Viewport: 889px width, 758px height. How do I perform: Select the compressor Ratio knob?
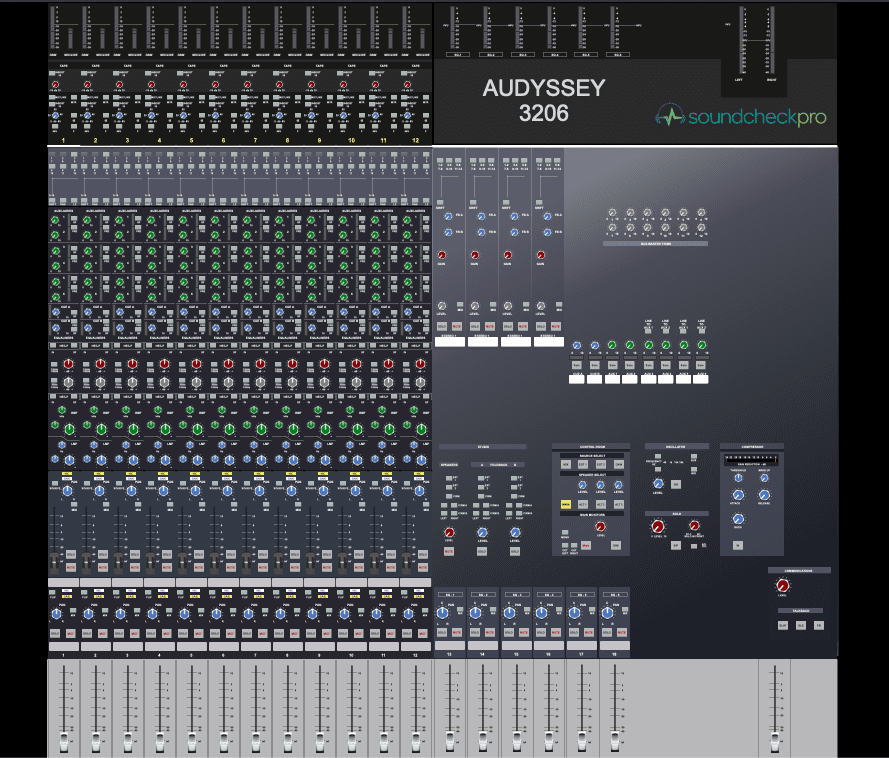[x=738, y=519]
